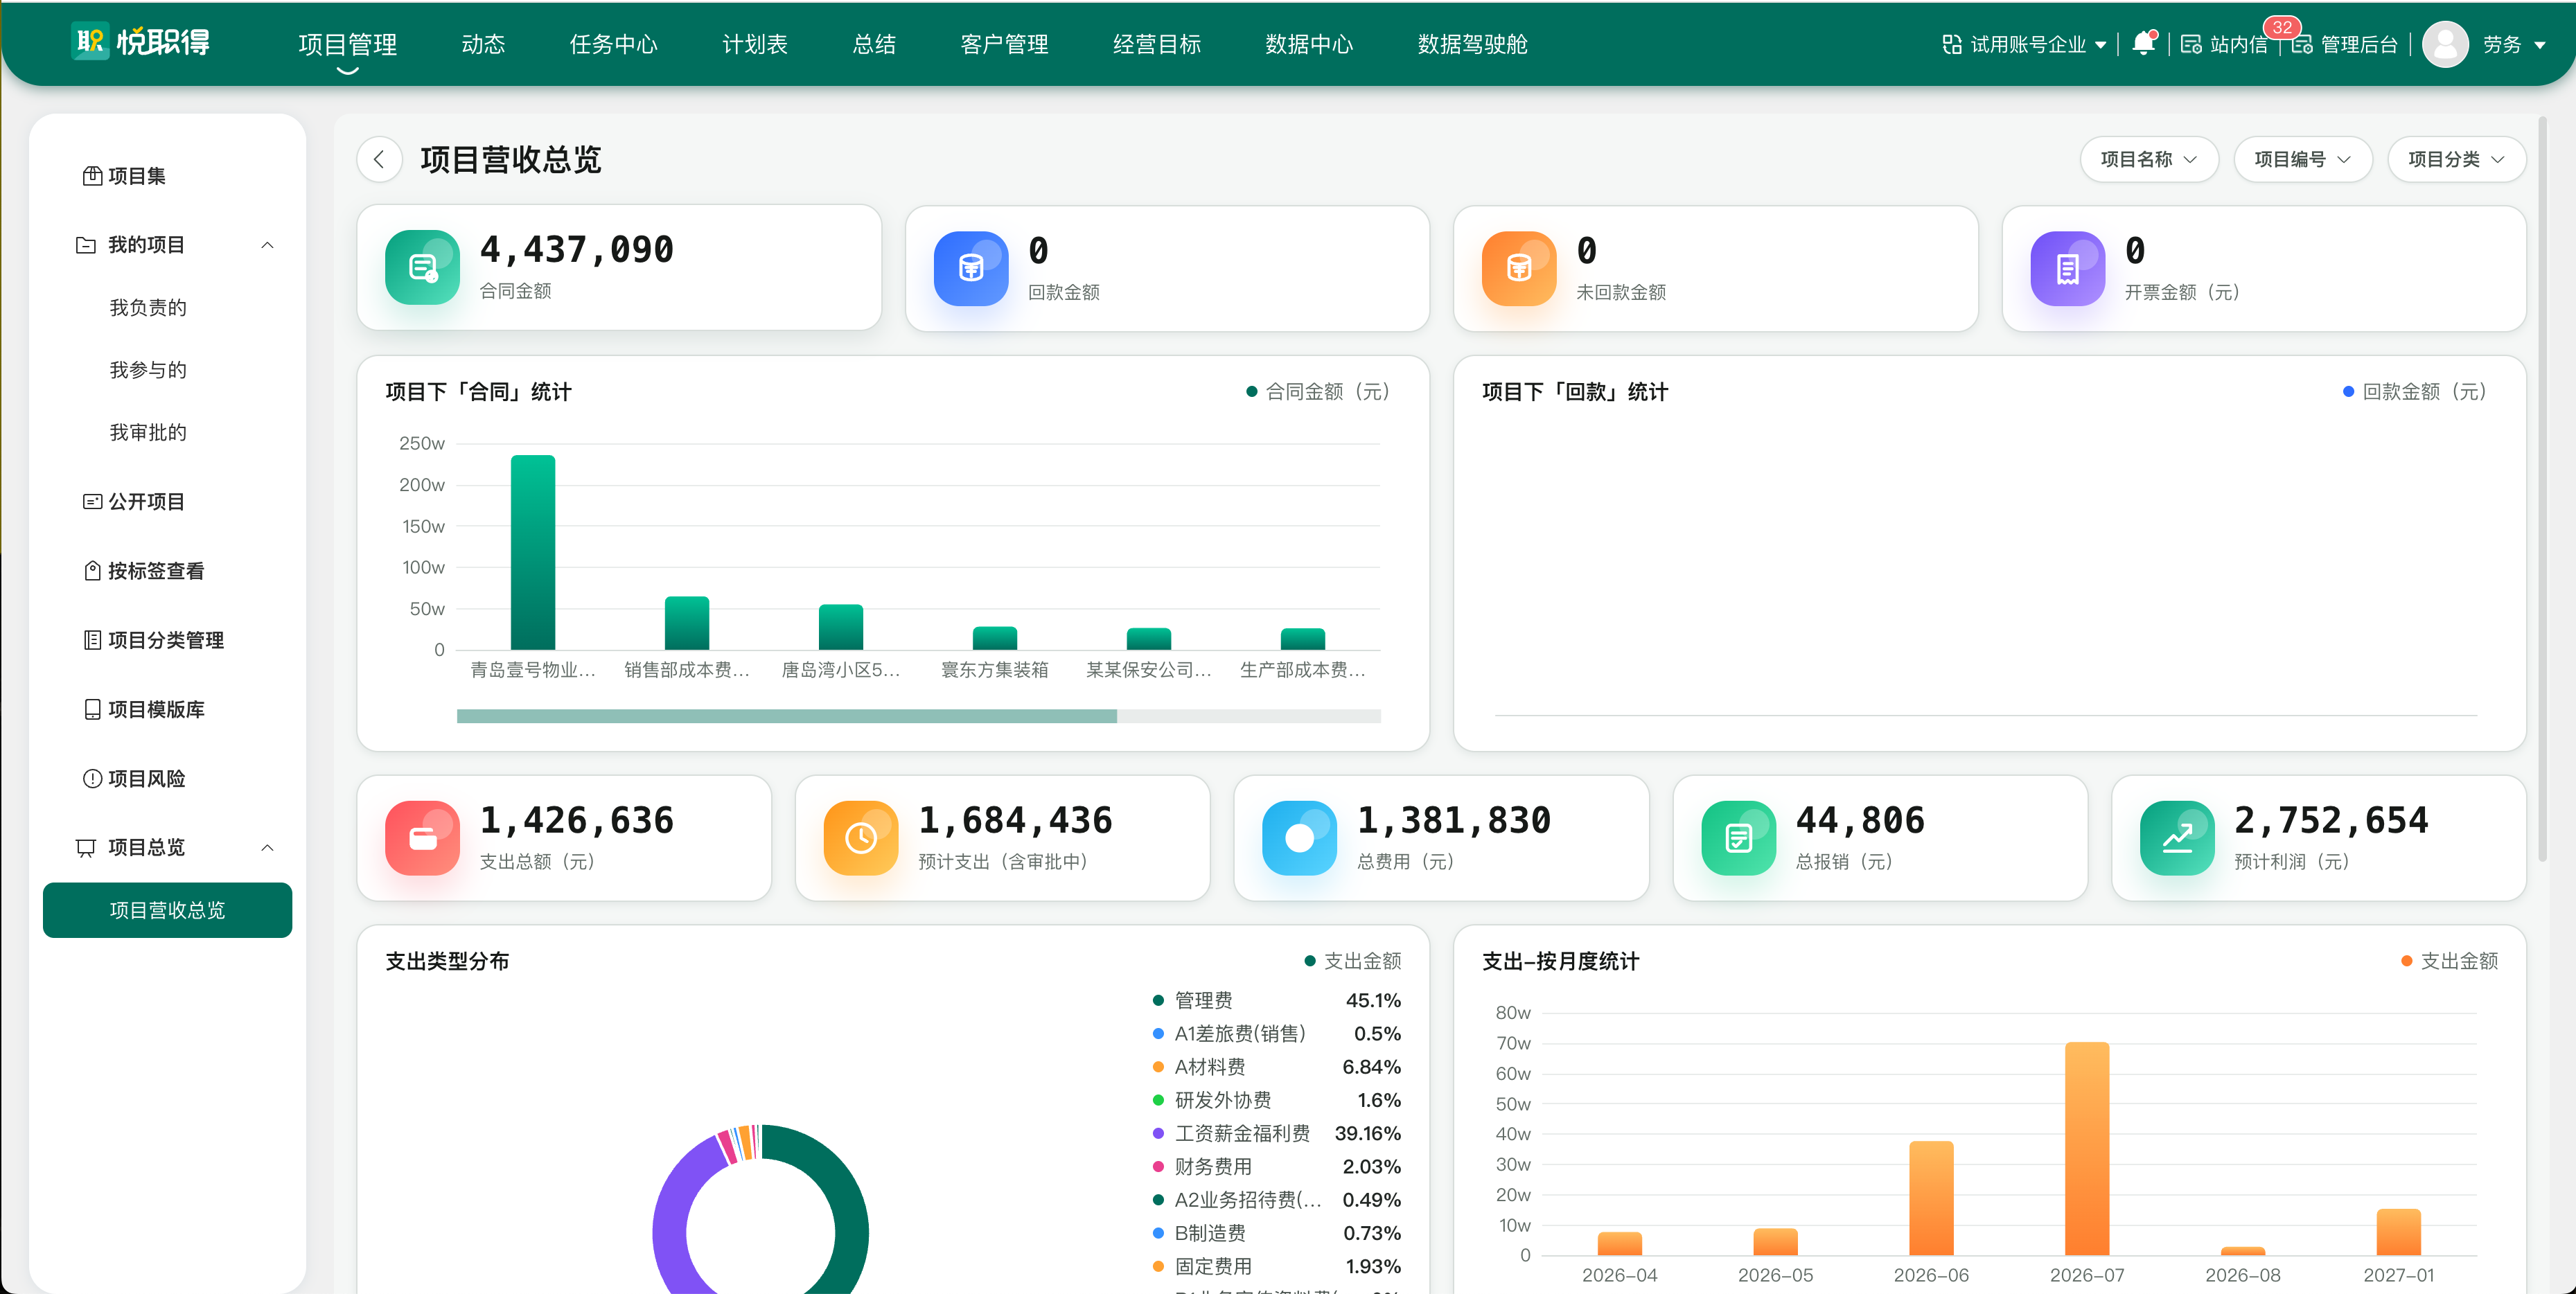This screenshot has height=1294, width=2576.
Task: Collapse the 项目总览 sidebar group
Action: click(267, 848)
